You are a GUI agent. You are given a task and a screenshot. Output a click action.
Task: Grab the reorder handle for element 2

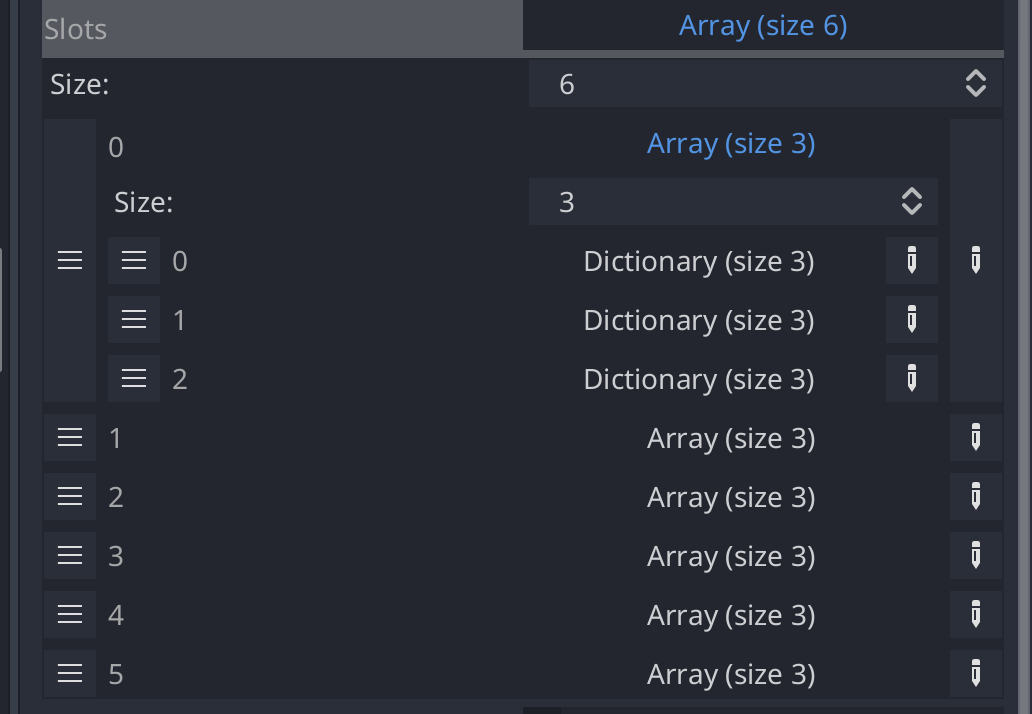point(70,496)
